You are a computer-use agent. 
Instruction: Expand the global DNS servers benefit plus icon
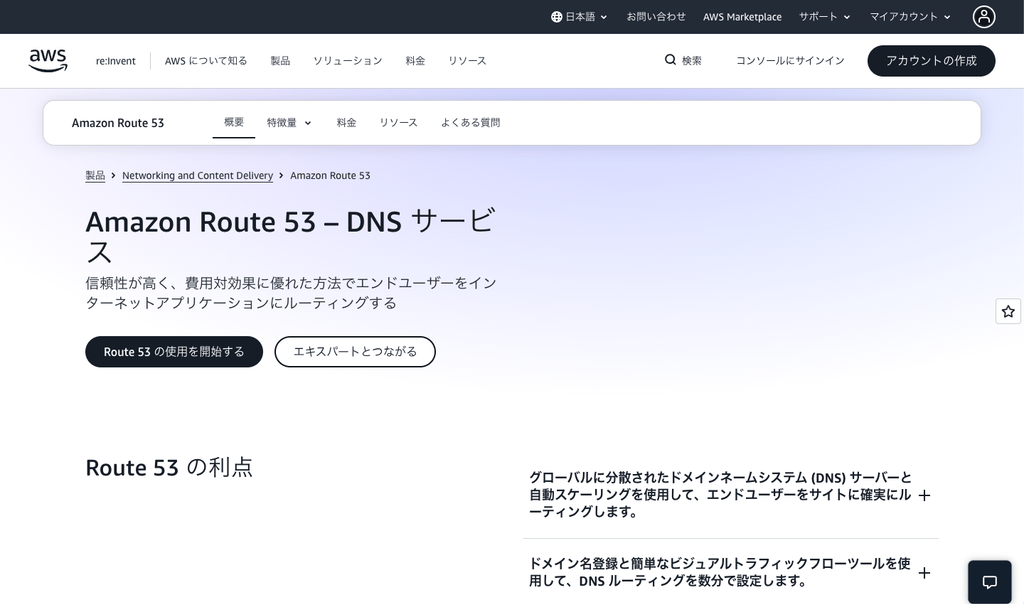[x=924, y=496]
